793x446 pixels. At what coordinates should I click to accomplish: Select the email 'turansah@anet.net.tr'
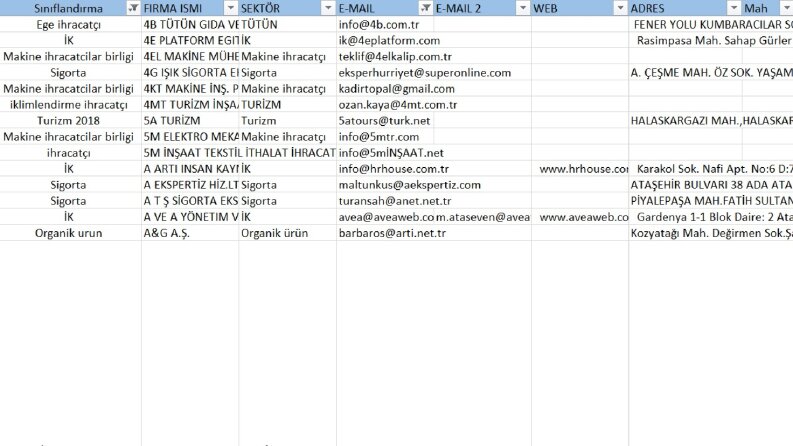pyautogui.click(x=395, y=201)
